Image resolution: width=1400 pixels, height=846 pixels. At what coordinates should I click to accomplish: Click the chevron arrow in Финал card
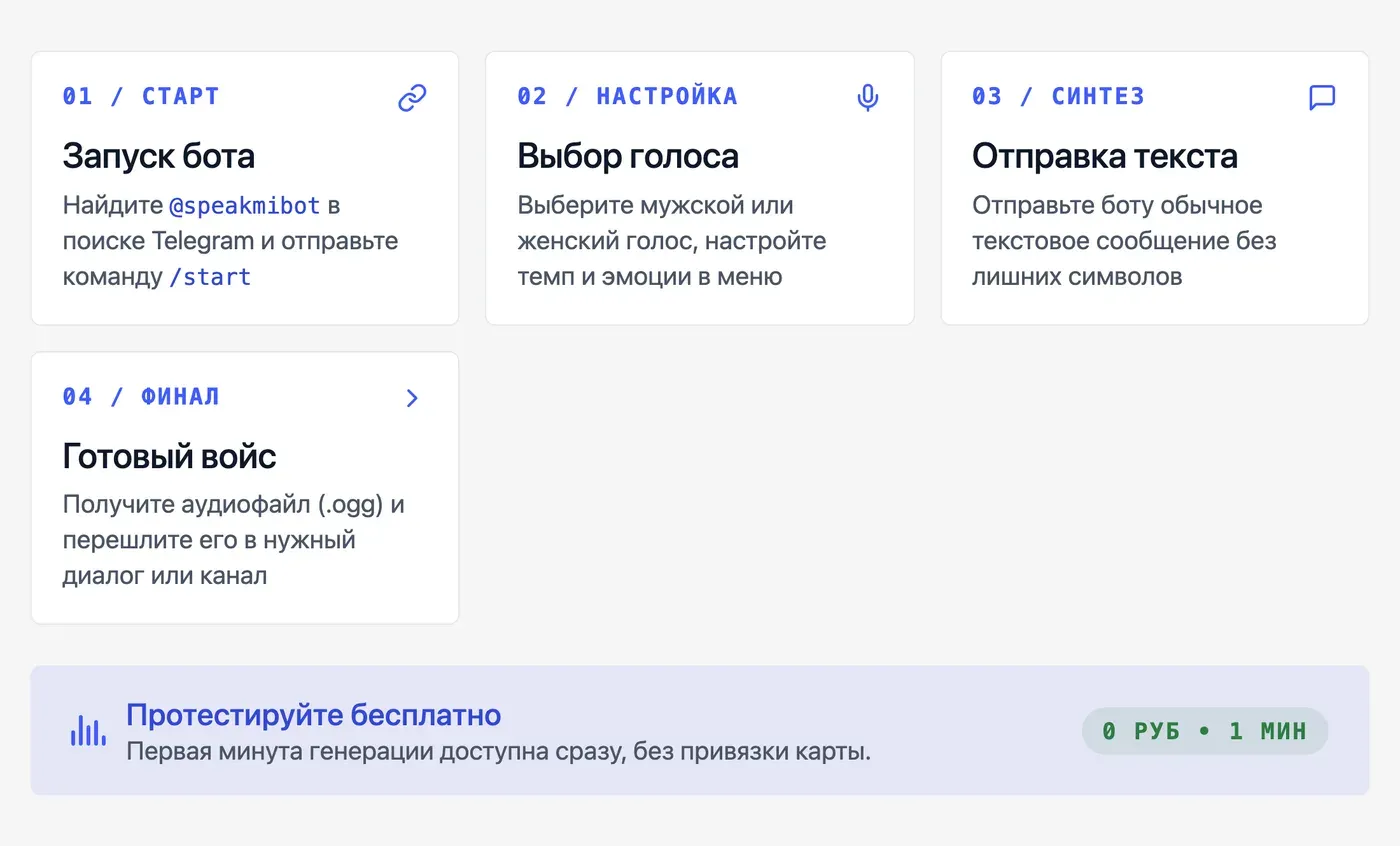point(412,398)
